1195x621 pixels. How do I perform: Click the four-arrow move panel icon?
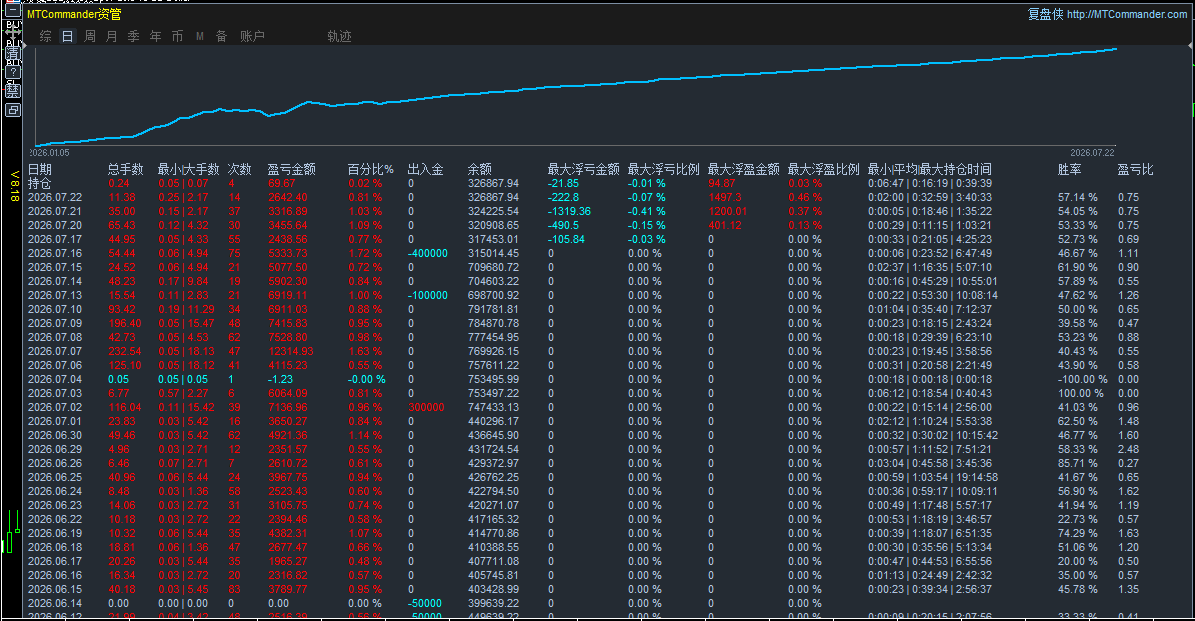pos(13,32)
